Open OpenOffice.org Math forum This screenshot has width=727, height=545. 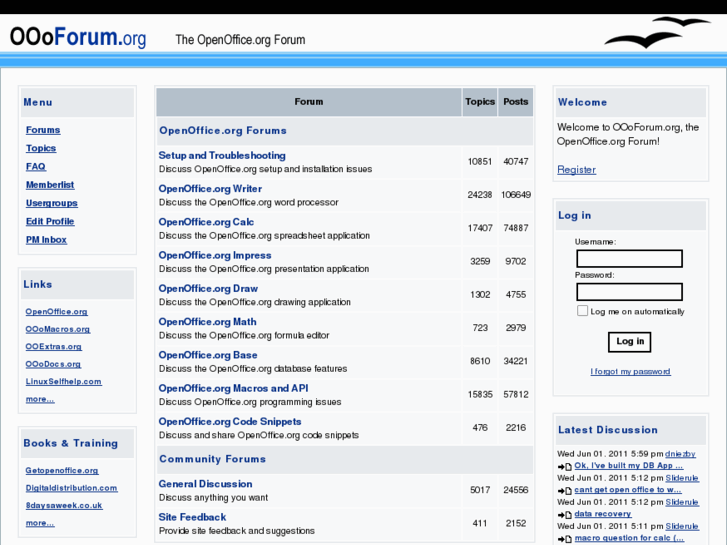point(207,322)
